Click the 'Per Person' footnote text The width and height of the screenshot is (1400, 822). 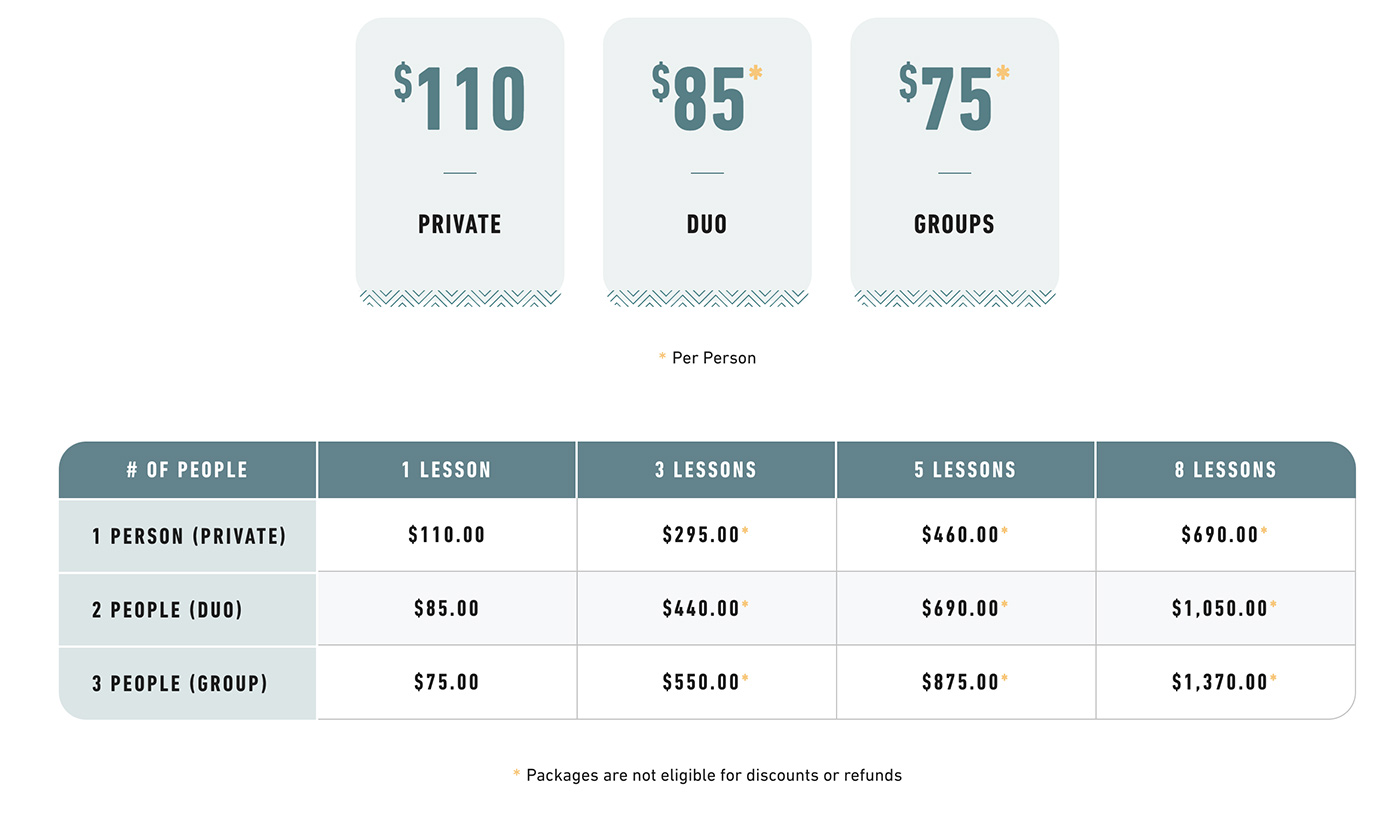point(713,358)
